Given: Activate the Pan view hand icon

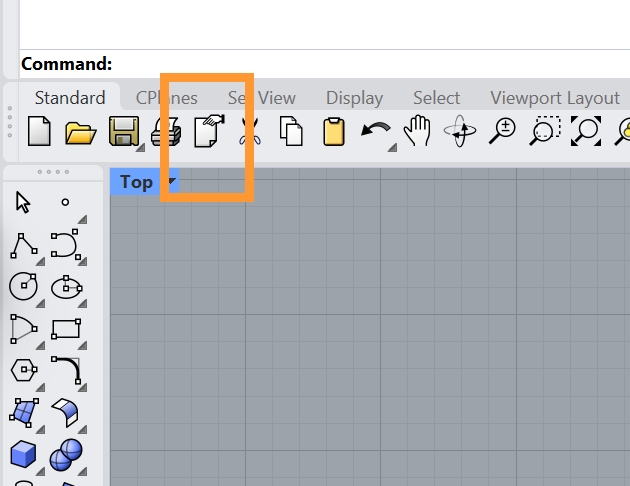Looking at the screenshot, I should 415,130.
